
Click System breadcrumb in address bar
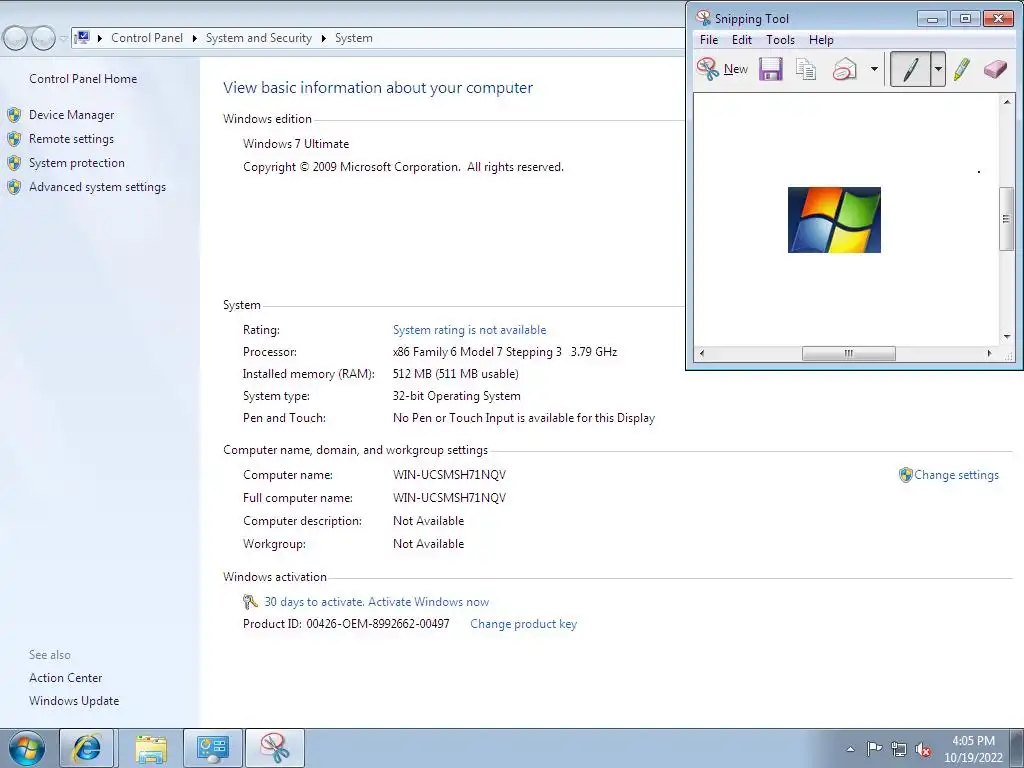click(353, 38)
